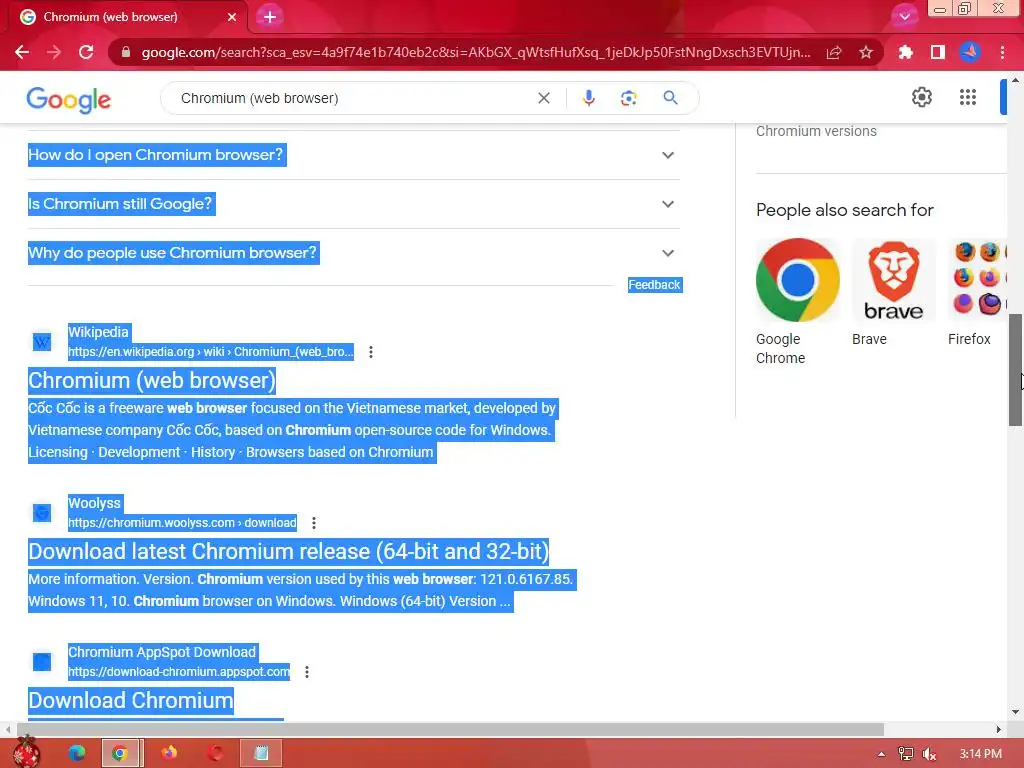This screenshot has height=768, width=1024.
Task: Bookmark this page with star icon
Action: (866, 52)
